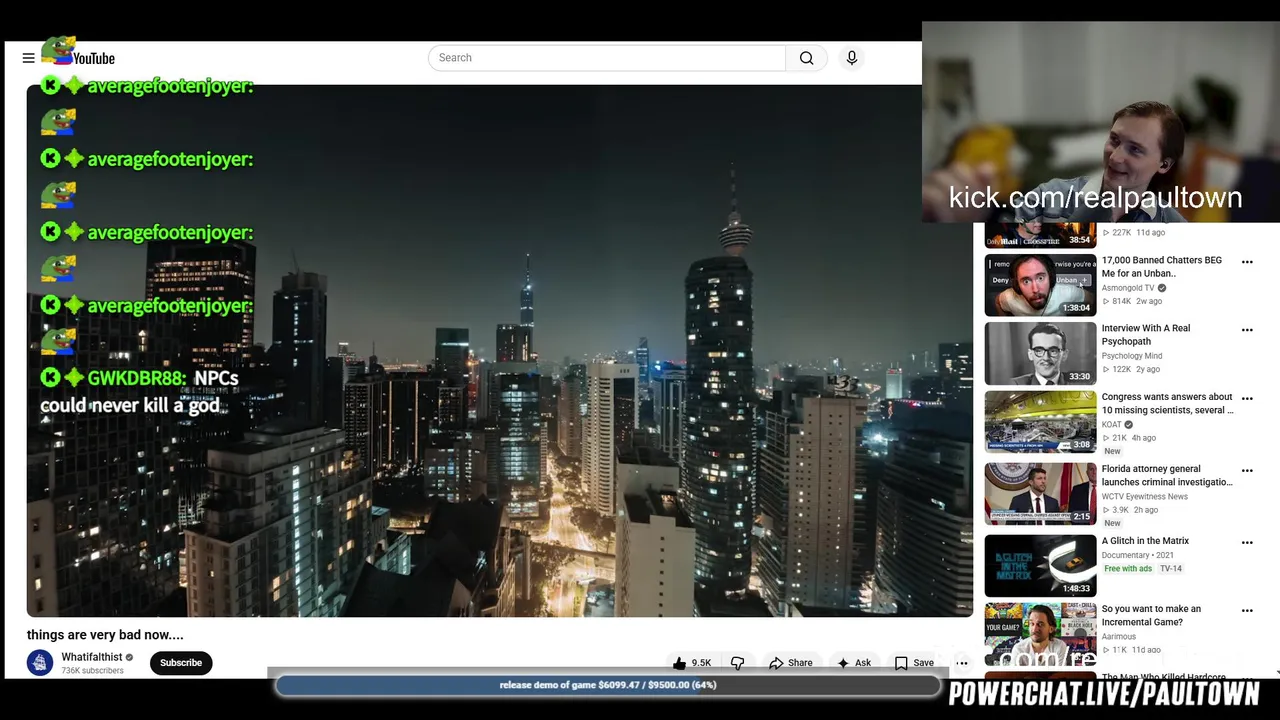Click the GWKDBR88 chat username
The image size is (1280, 720).
pyautogui.click(x=137, y=378)
